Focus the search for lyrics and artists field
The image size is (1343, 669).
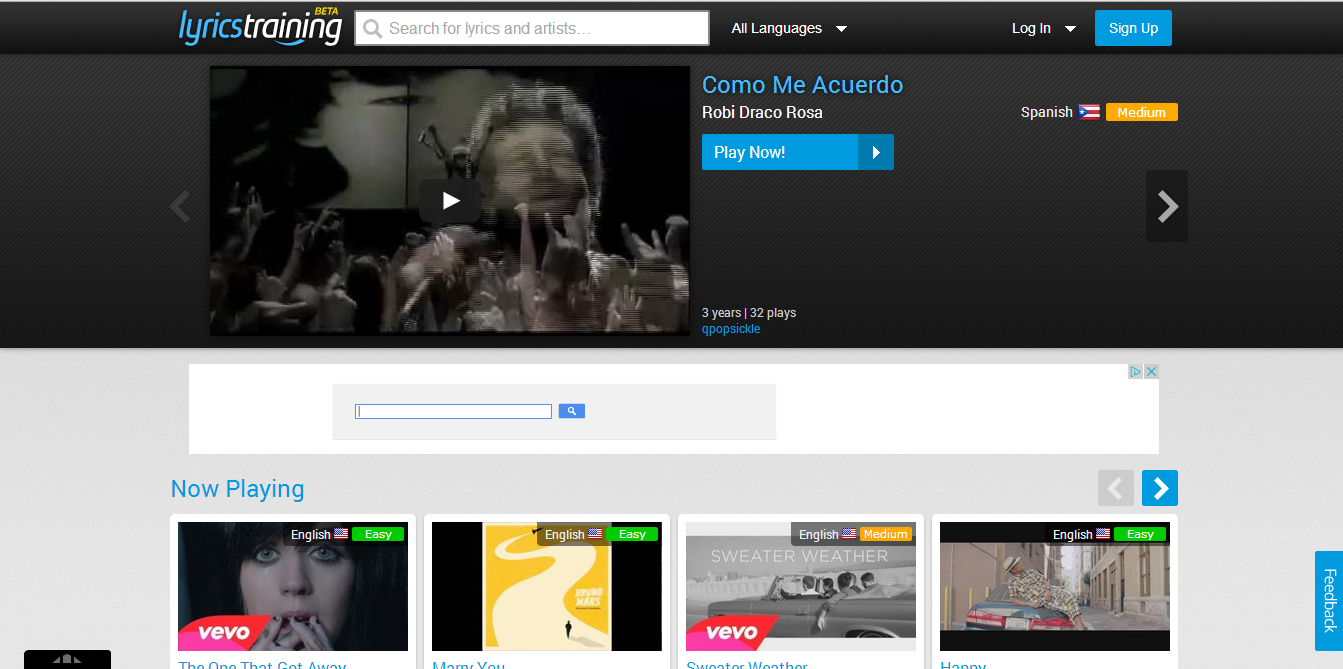pyautogui.click(x=532, y=28)
